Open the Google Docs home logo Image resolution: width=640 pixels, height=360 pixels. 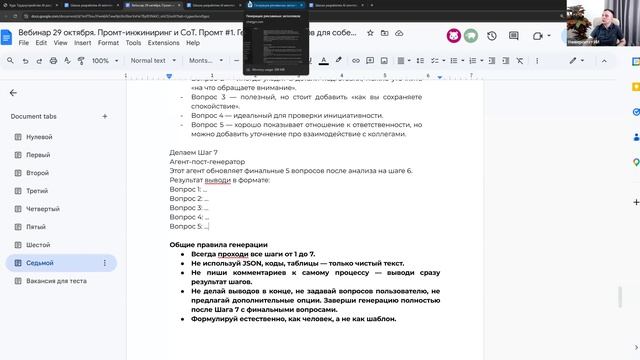7,37
